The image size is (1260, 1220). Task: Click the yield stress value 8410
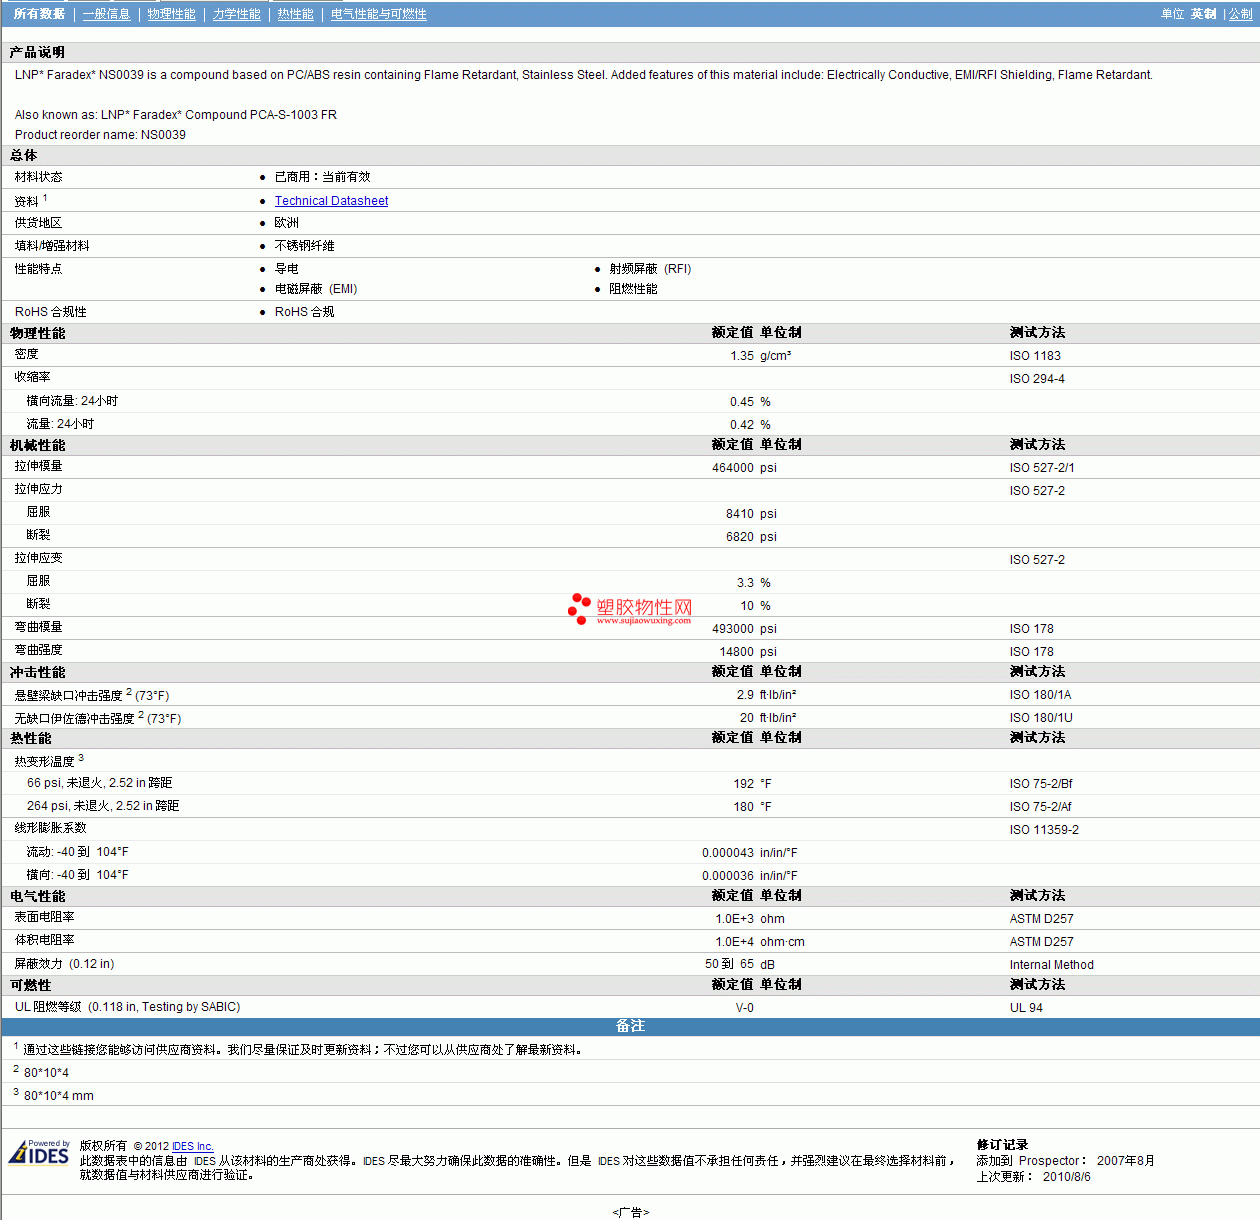pos(740,514)
